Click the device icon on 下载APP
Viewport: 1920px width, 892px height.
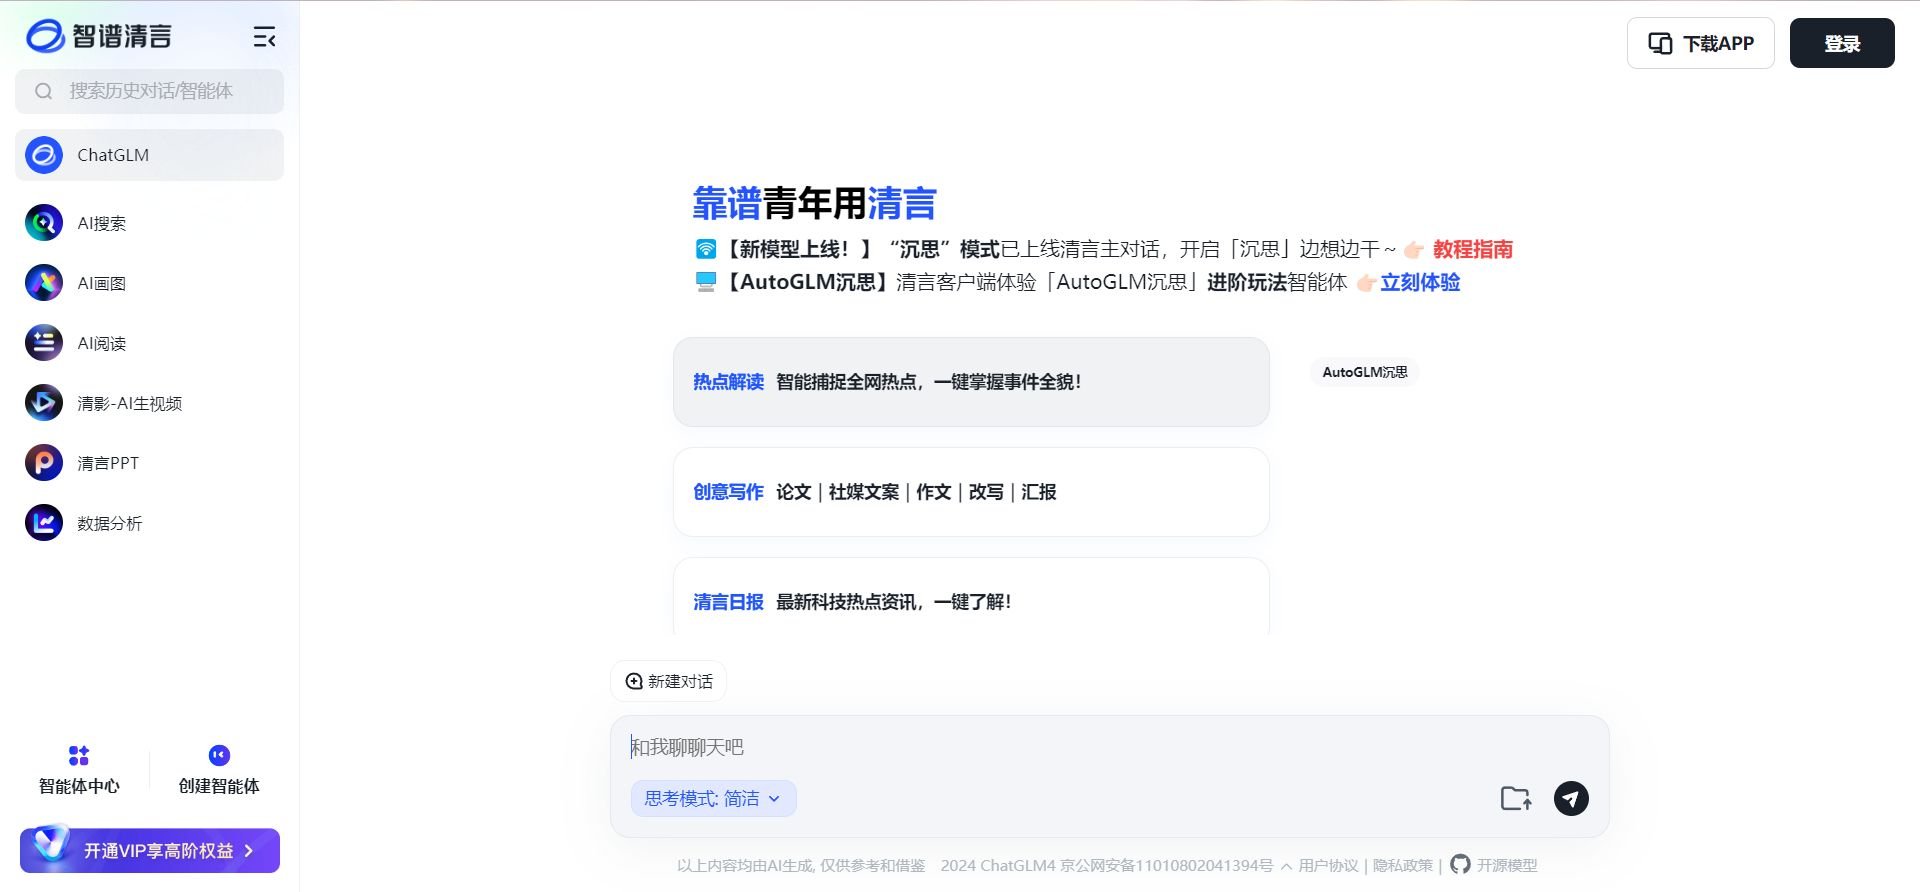pyautogui.click(x=1660, y=43)
